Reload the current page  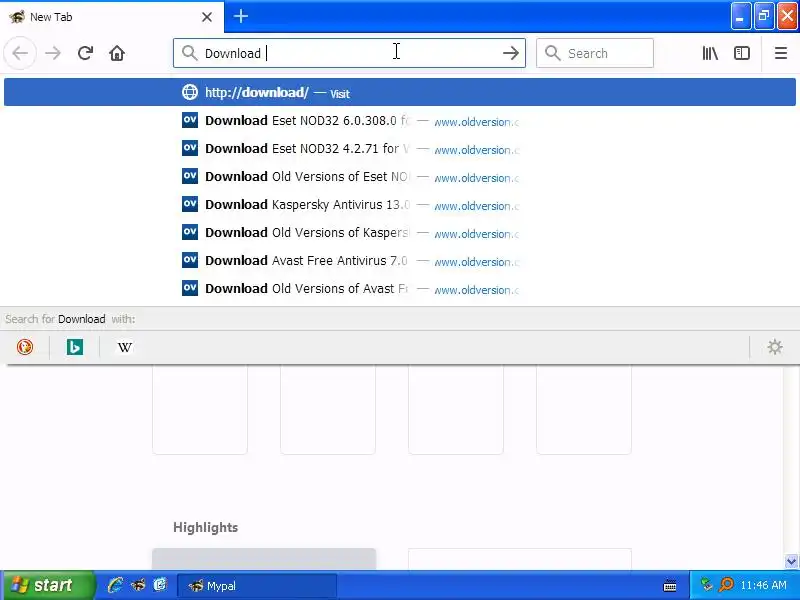coord(85,53)
